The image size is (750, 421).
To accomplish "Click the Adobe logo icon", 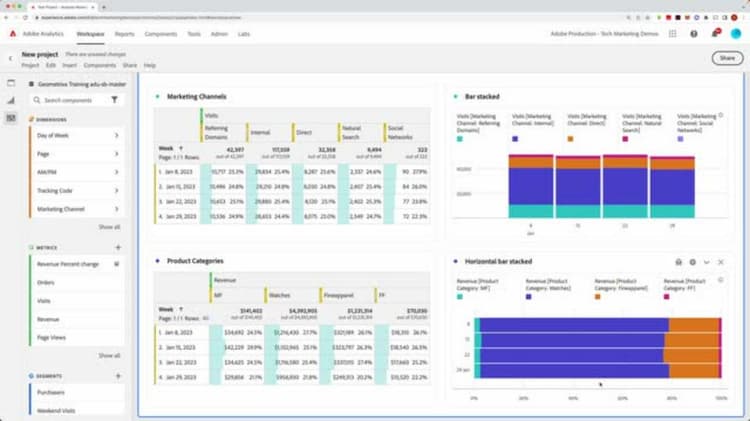I will tap(13, 33).
